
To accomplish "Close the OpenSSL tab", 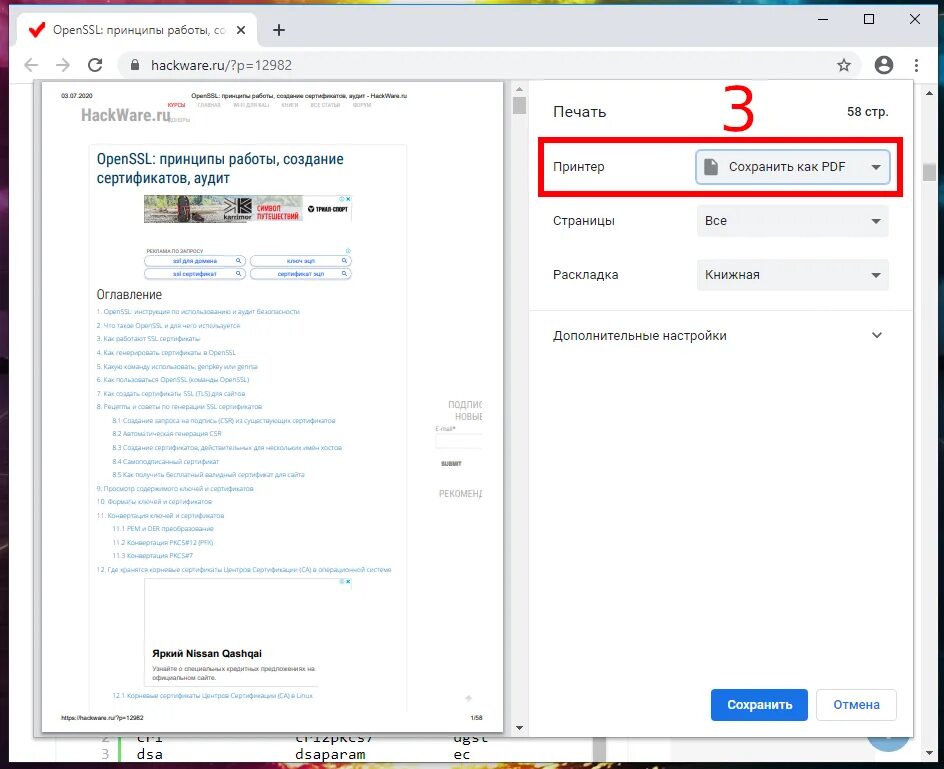I will (x=241, y=30).
